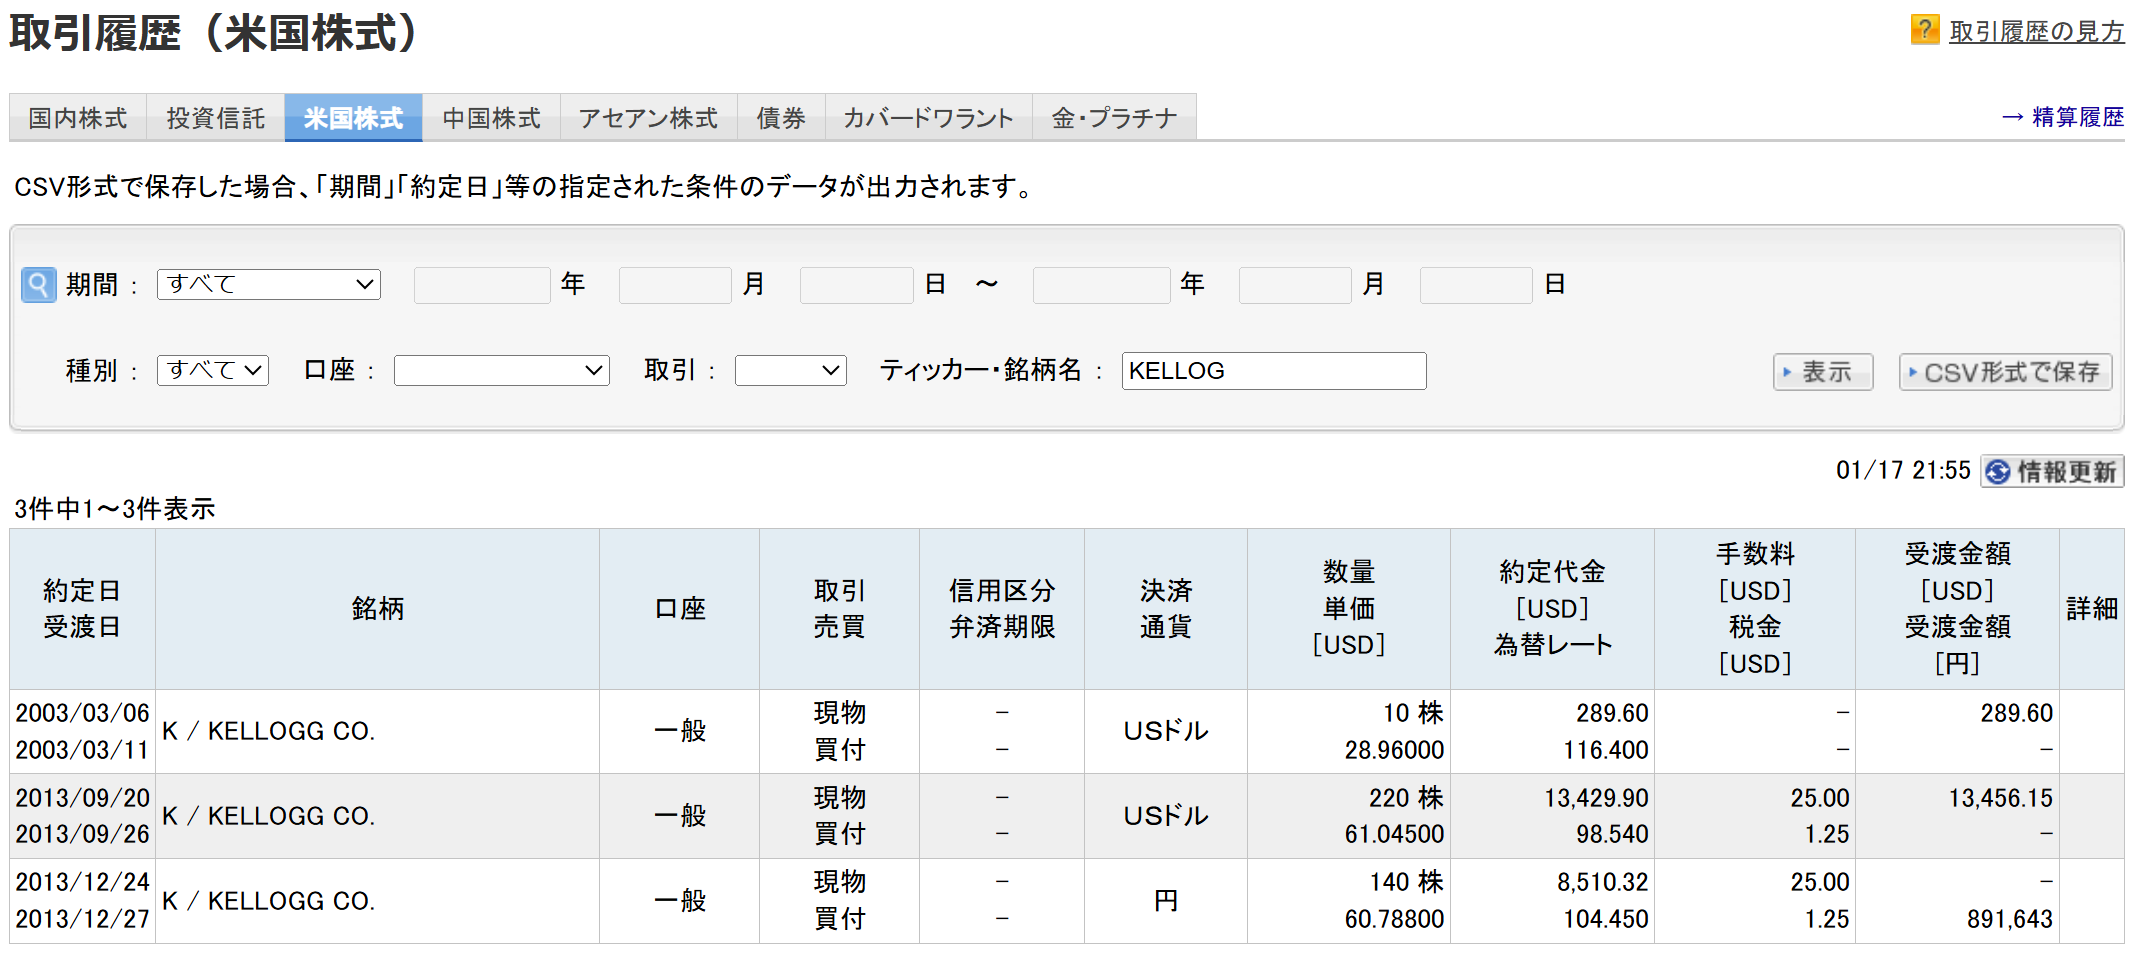The height and width of the screenshot is (954, 2130).
Task: Switch to the 国内株式 tab
Action: point(78,118)
